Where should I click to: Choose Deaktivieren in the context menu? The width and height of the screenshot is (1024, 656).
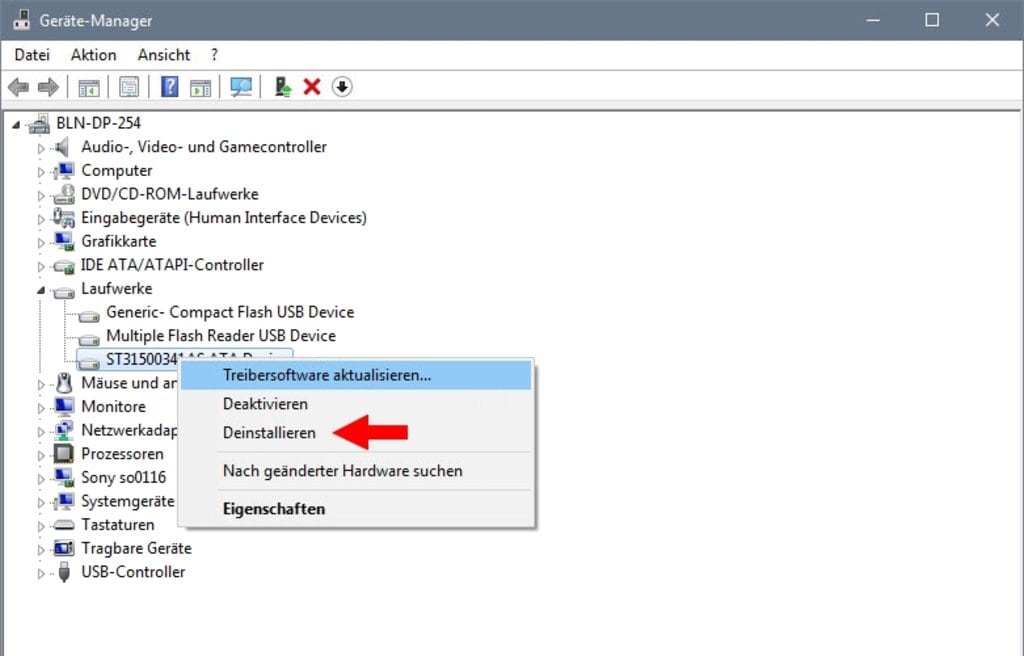pyautogui.click(x=357, y=404)
